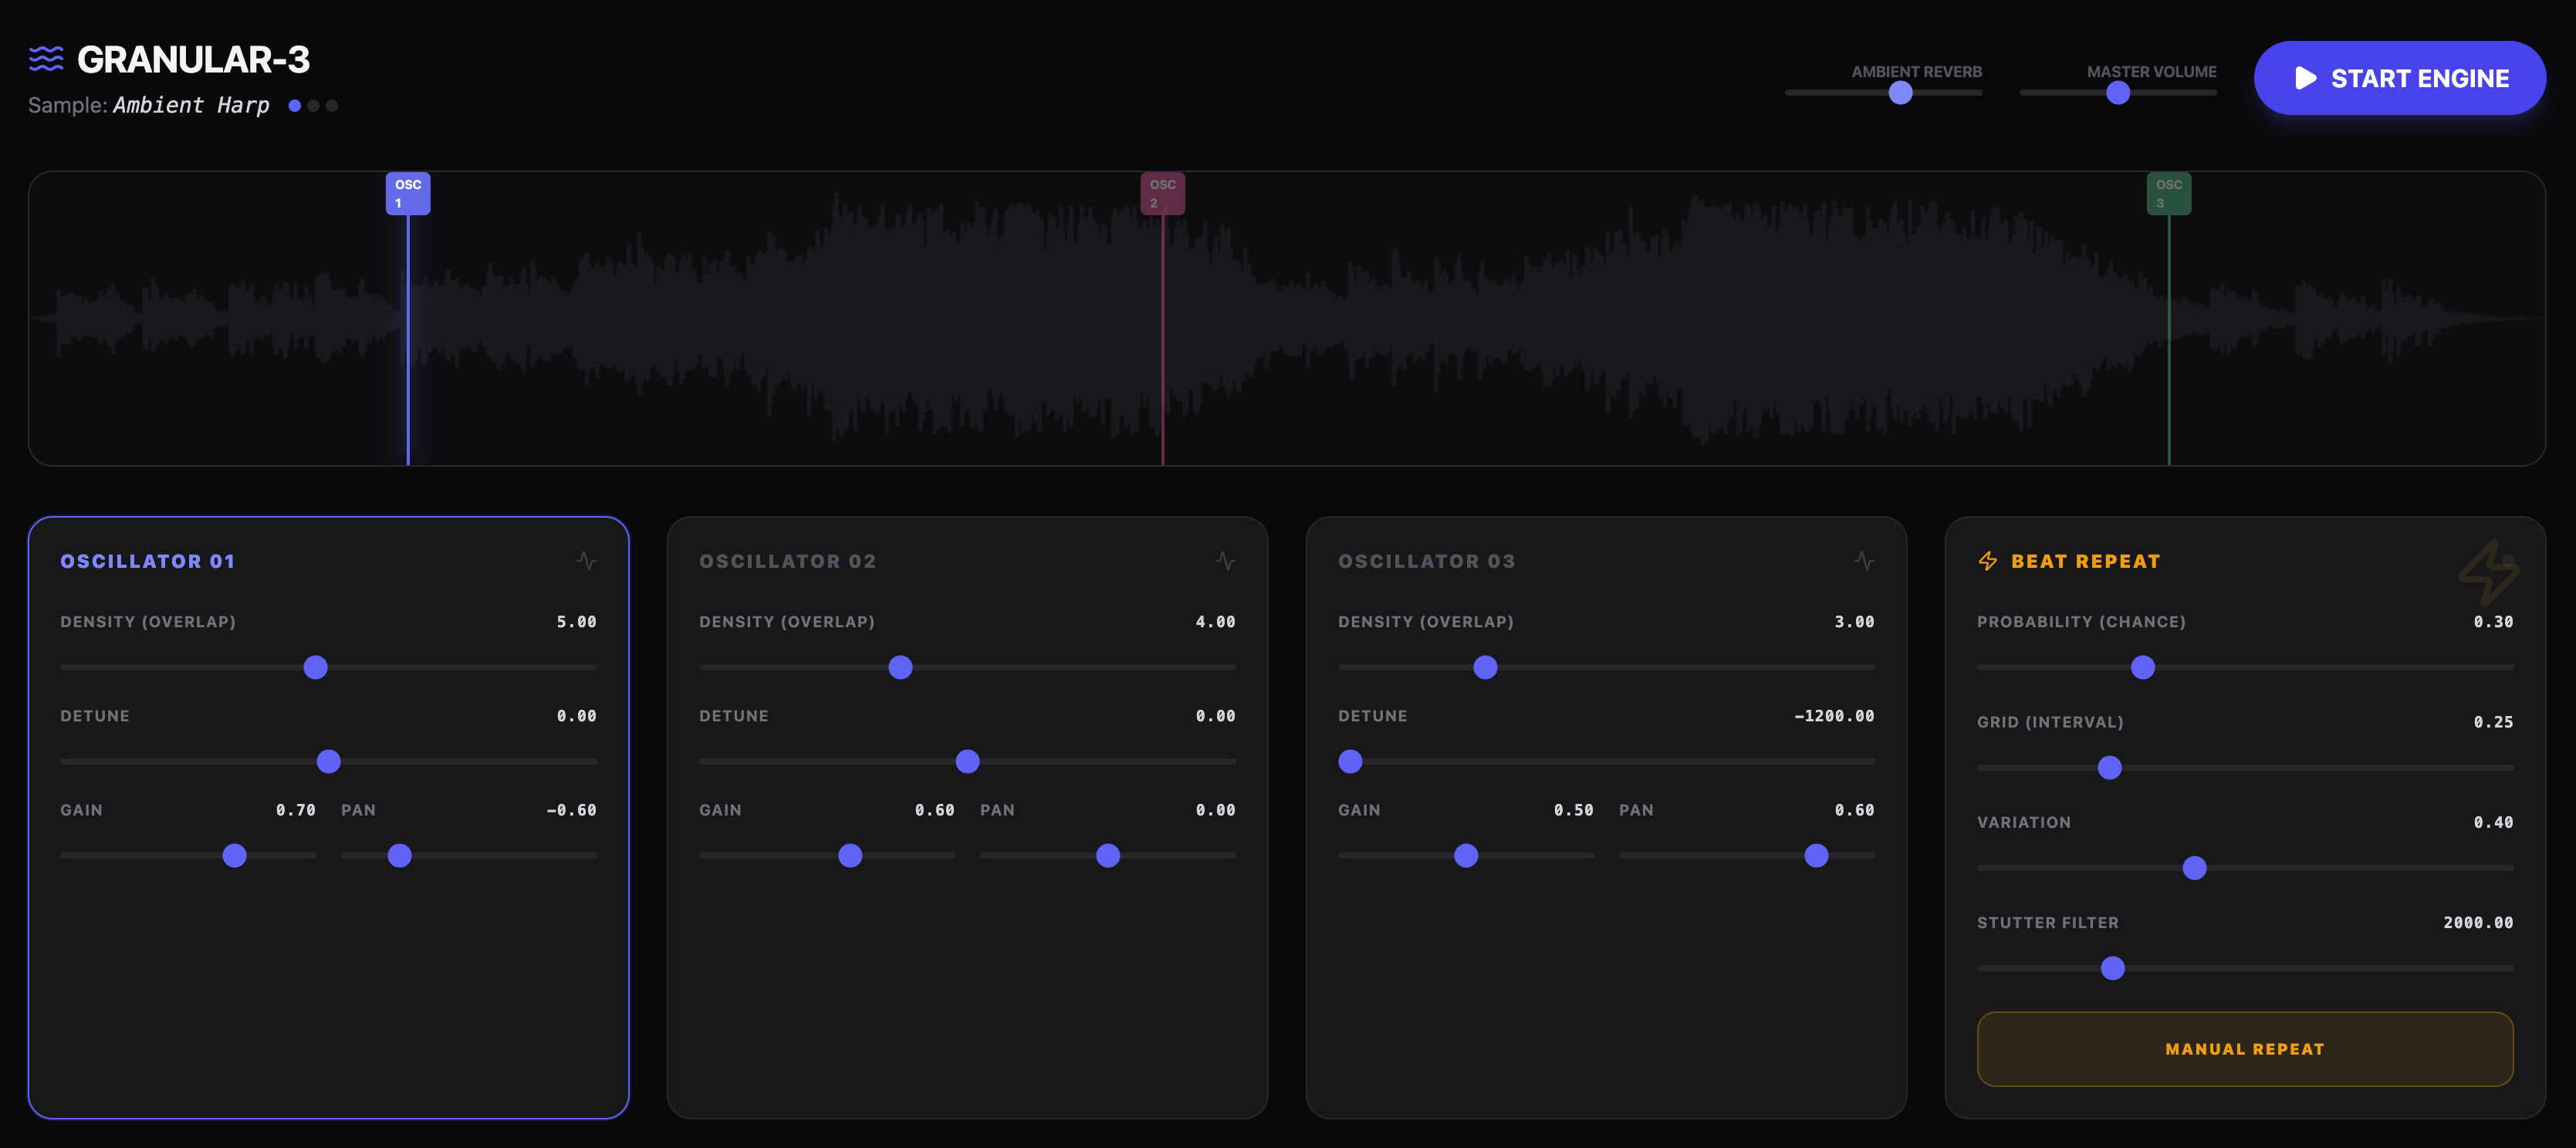
Task: Click the Granular-3 wave logo icon
Action: pos(46,59)
